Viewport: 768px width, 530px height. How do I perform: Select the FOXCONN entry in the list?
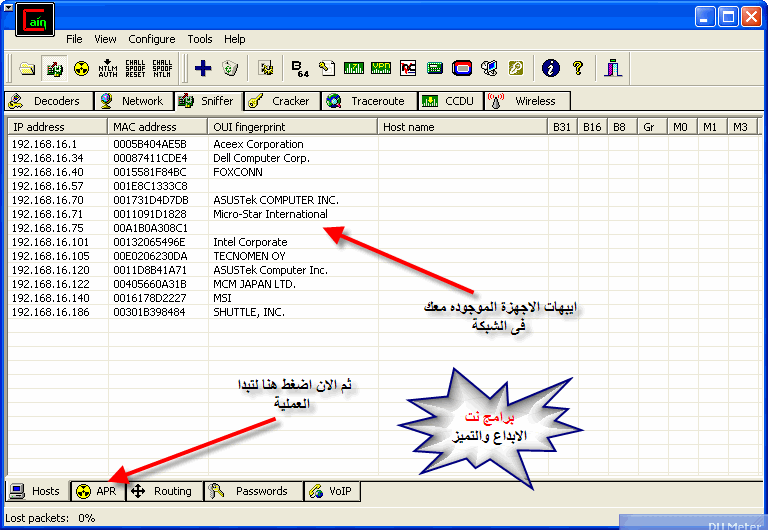click(238, 172)
